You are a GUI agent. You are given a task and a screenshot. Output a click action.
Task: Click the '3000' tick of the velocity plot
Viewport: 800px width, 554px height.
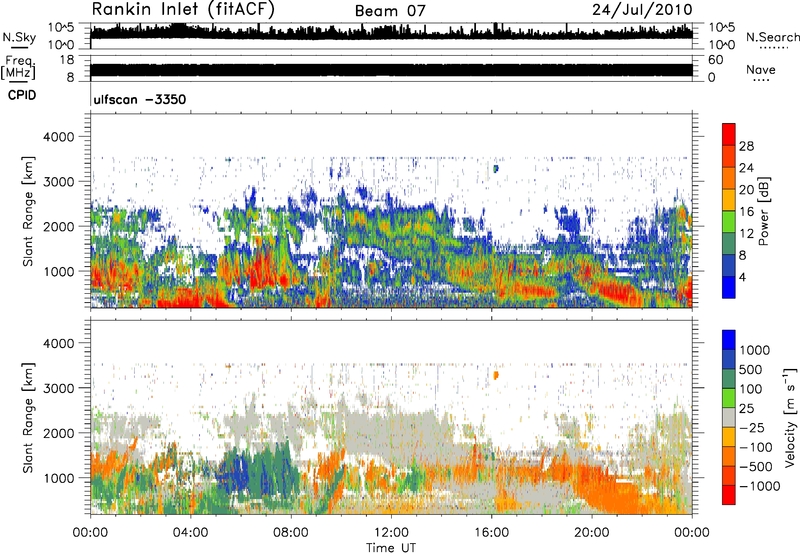[x=59, y=388]
